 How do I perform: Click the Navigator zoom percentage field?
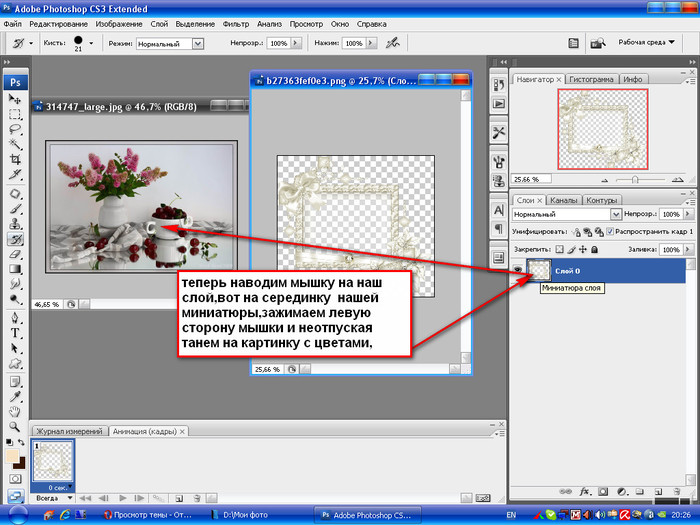click(531, 179)
